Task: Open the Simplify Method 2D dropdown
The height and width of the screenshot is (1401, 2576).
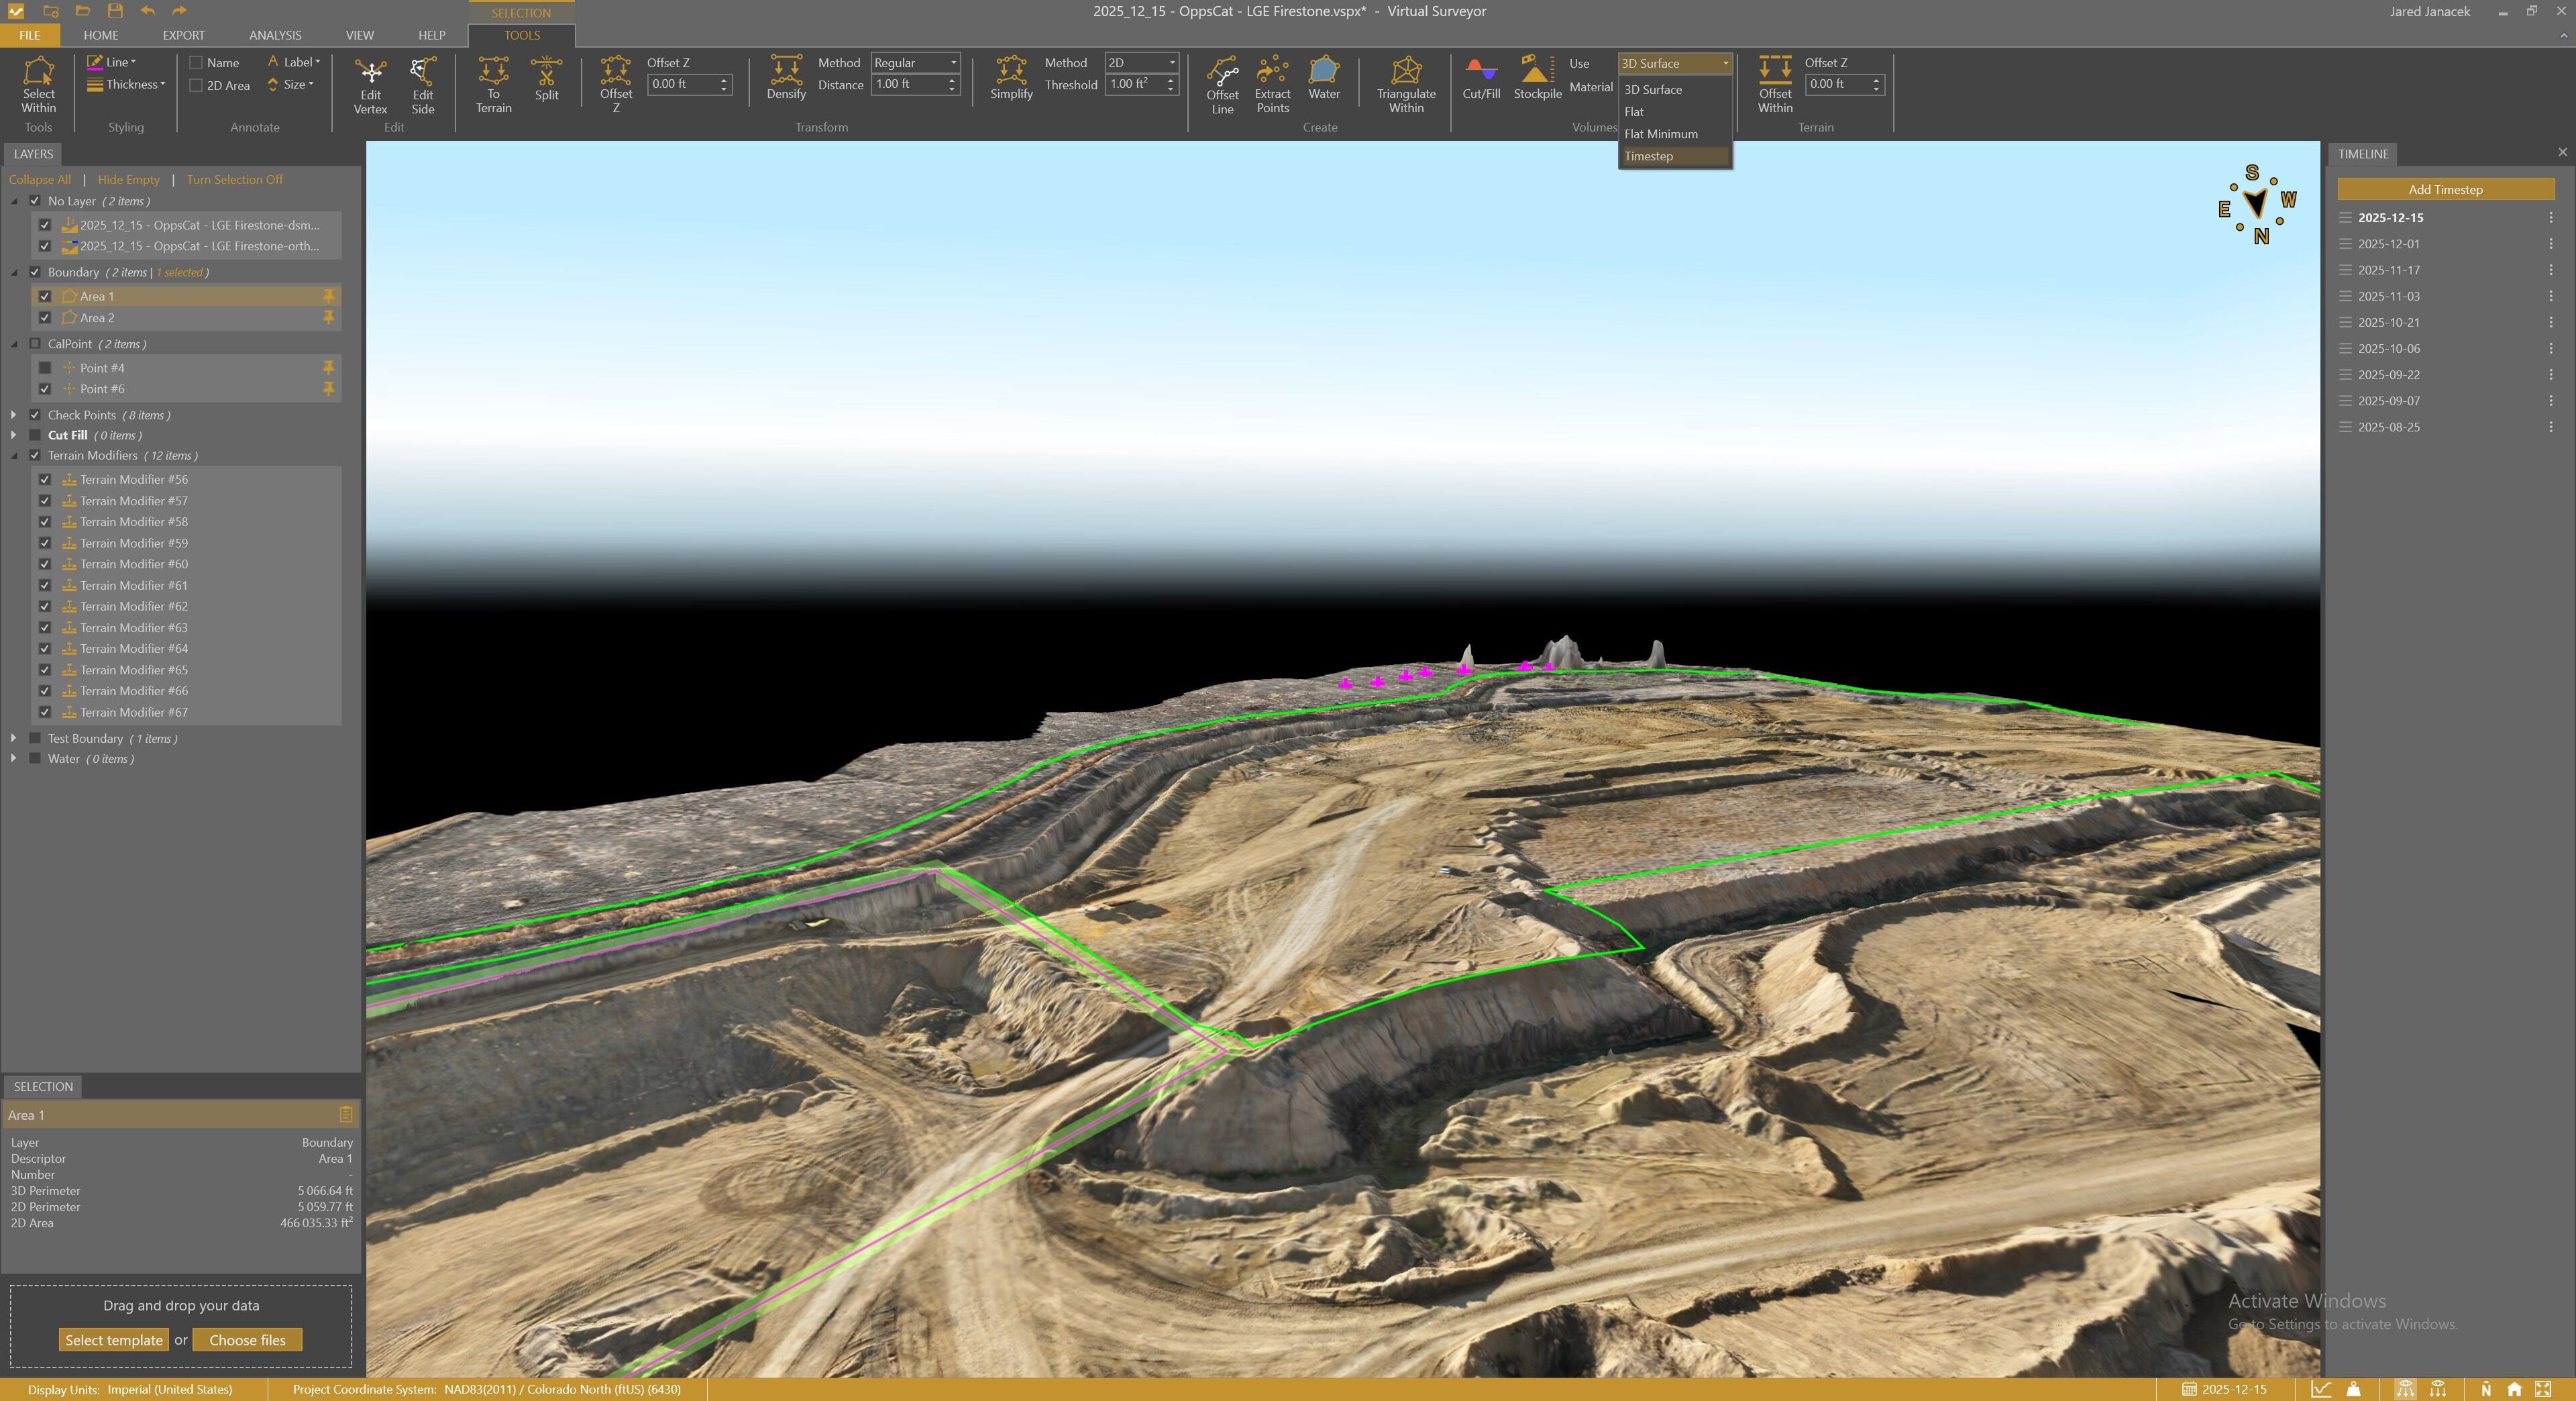Action: (x=1141, y=62)
